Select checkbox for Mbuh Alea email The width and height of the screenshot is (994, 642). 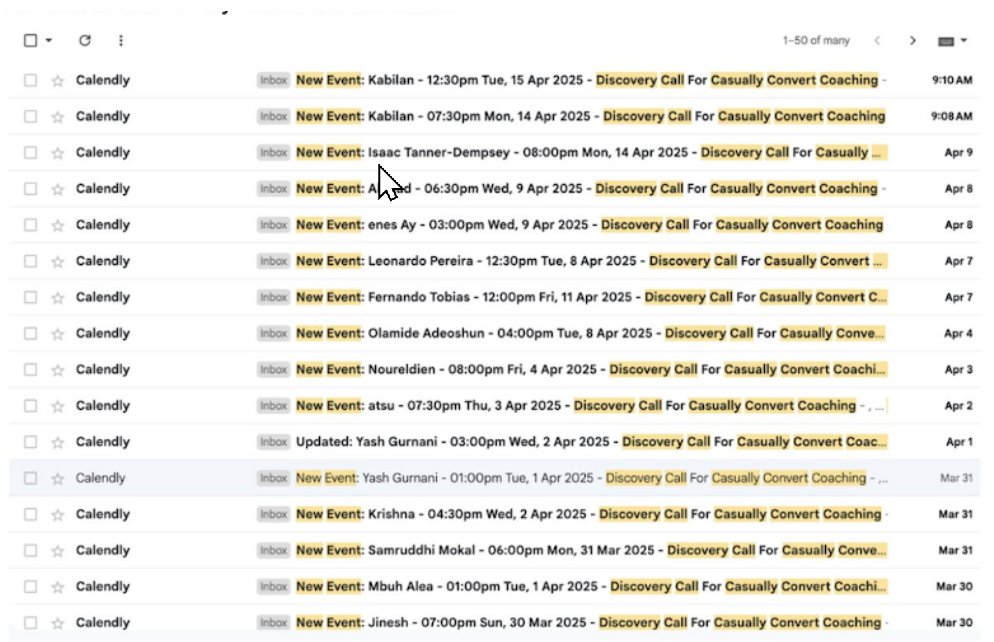pos(30,586)
